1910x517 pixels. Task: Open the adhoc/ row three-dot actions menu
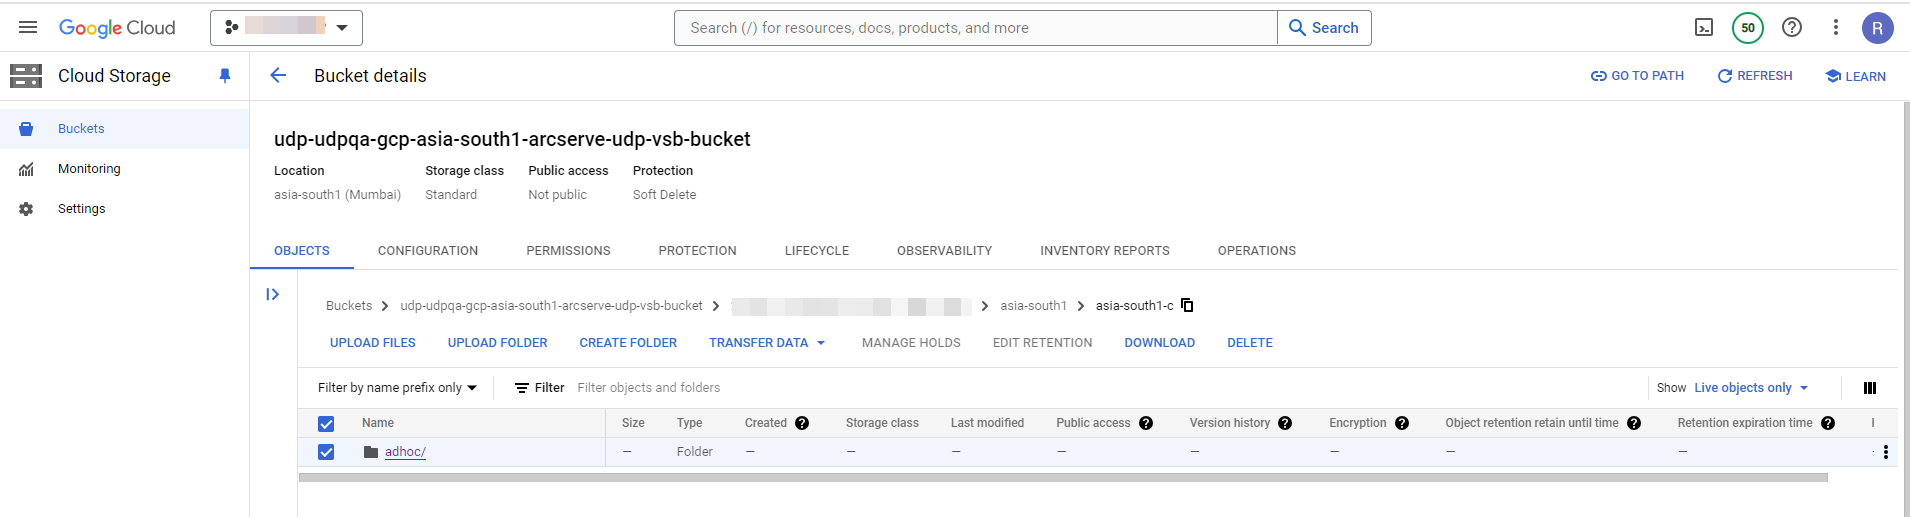1886,452
